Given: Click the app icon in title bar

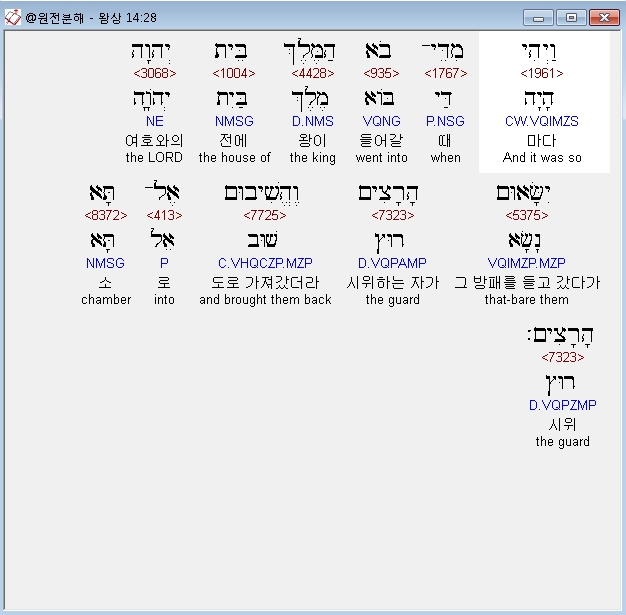Looking at the screenshot, I should 12,17.
